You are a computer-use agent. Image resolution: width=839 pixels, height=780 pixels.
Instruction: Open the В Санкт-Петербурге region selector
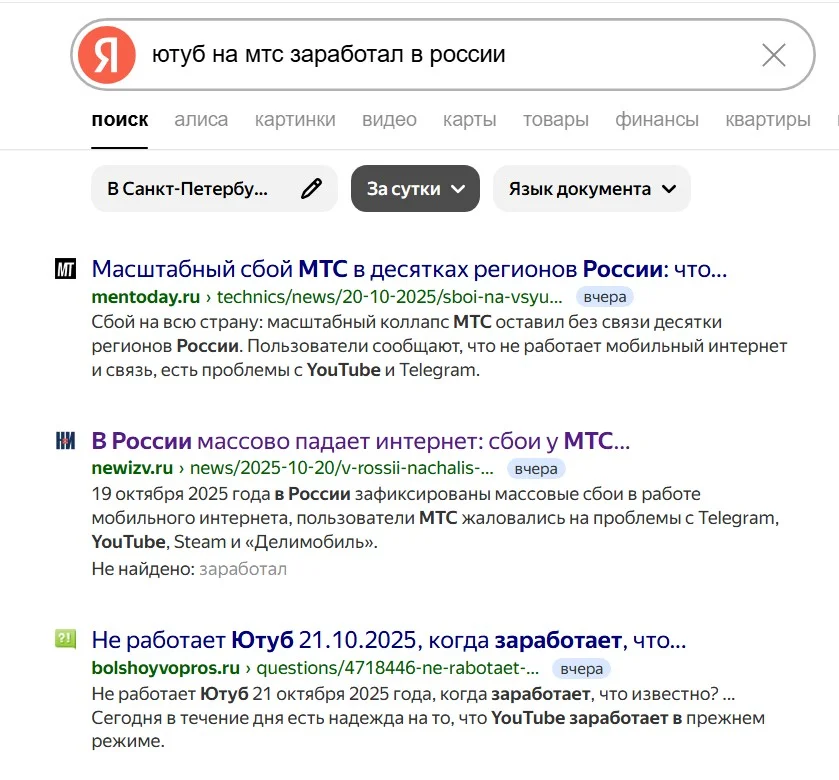click(x=214, y=189)
